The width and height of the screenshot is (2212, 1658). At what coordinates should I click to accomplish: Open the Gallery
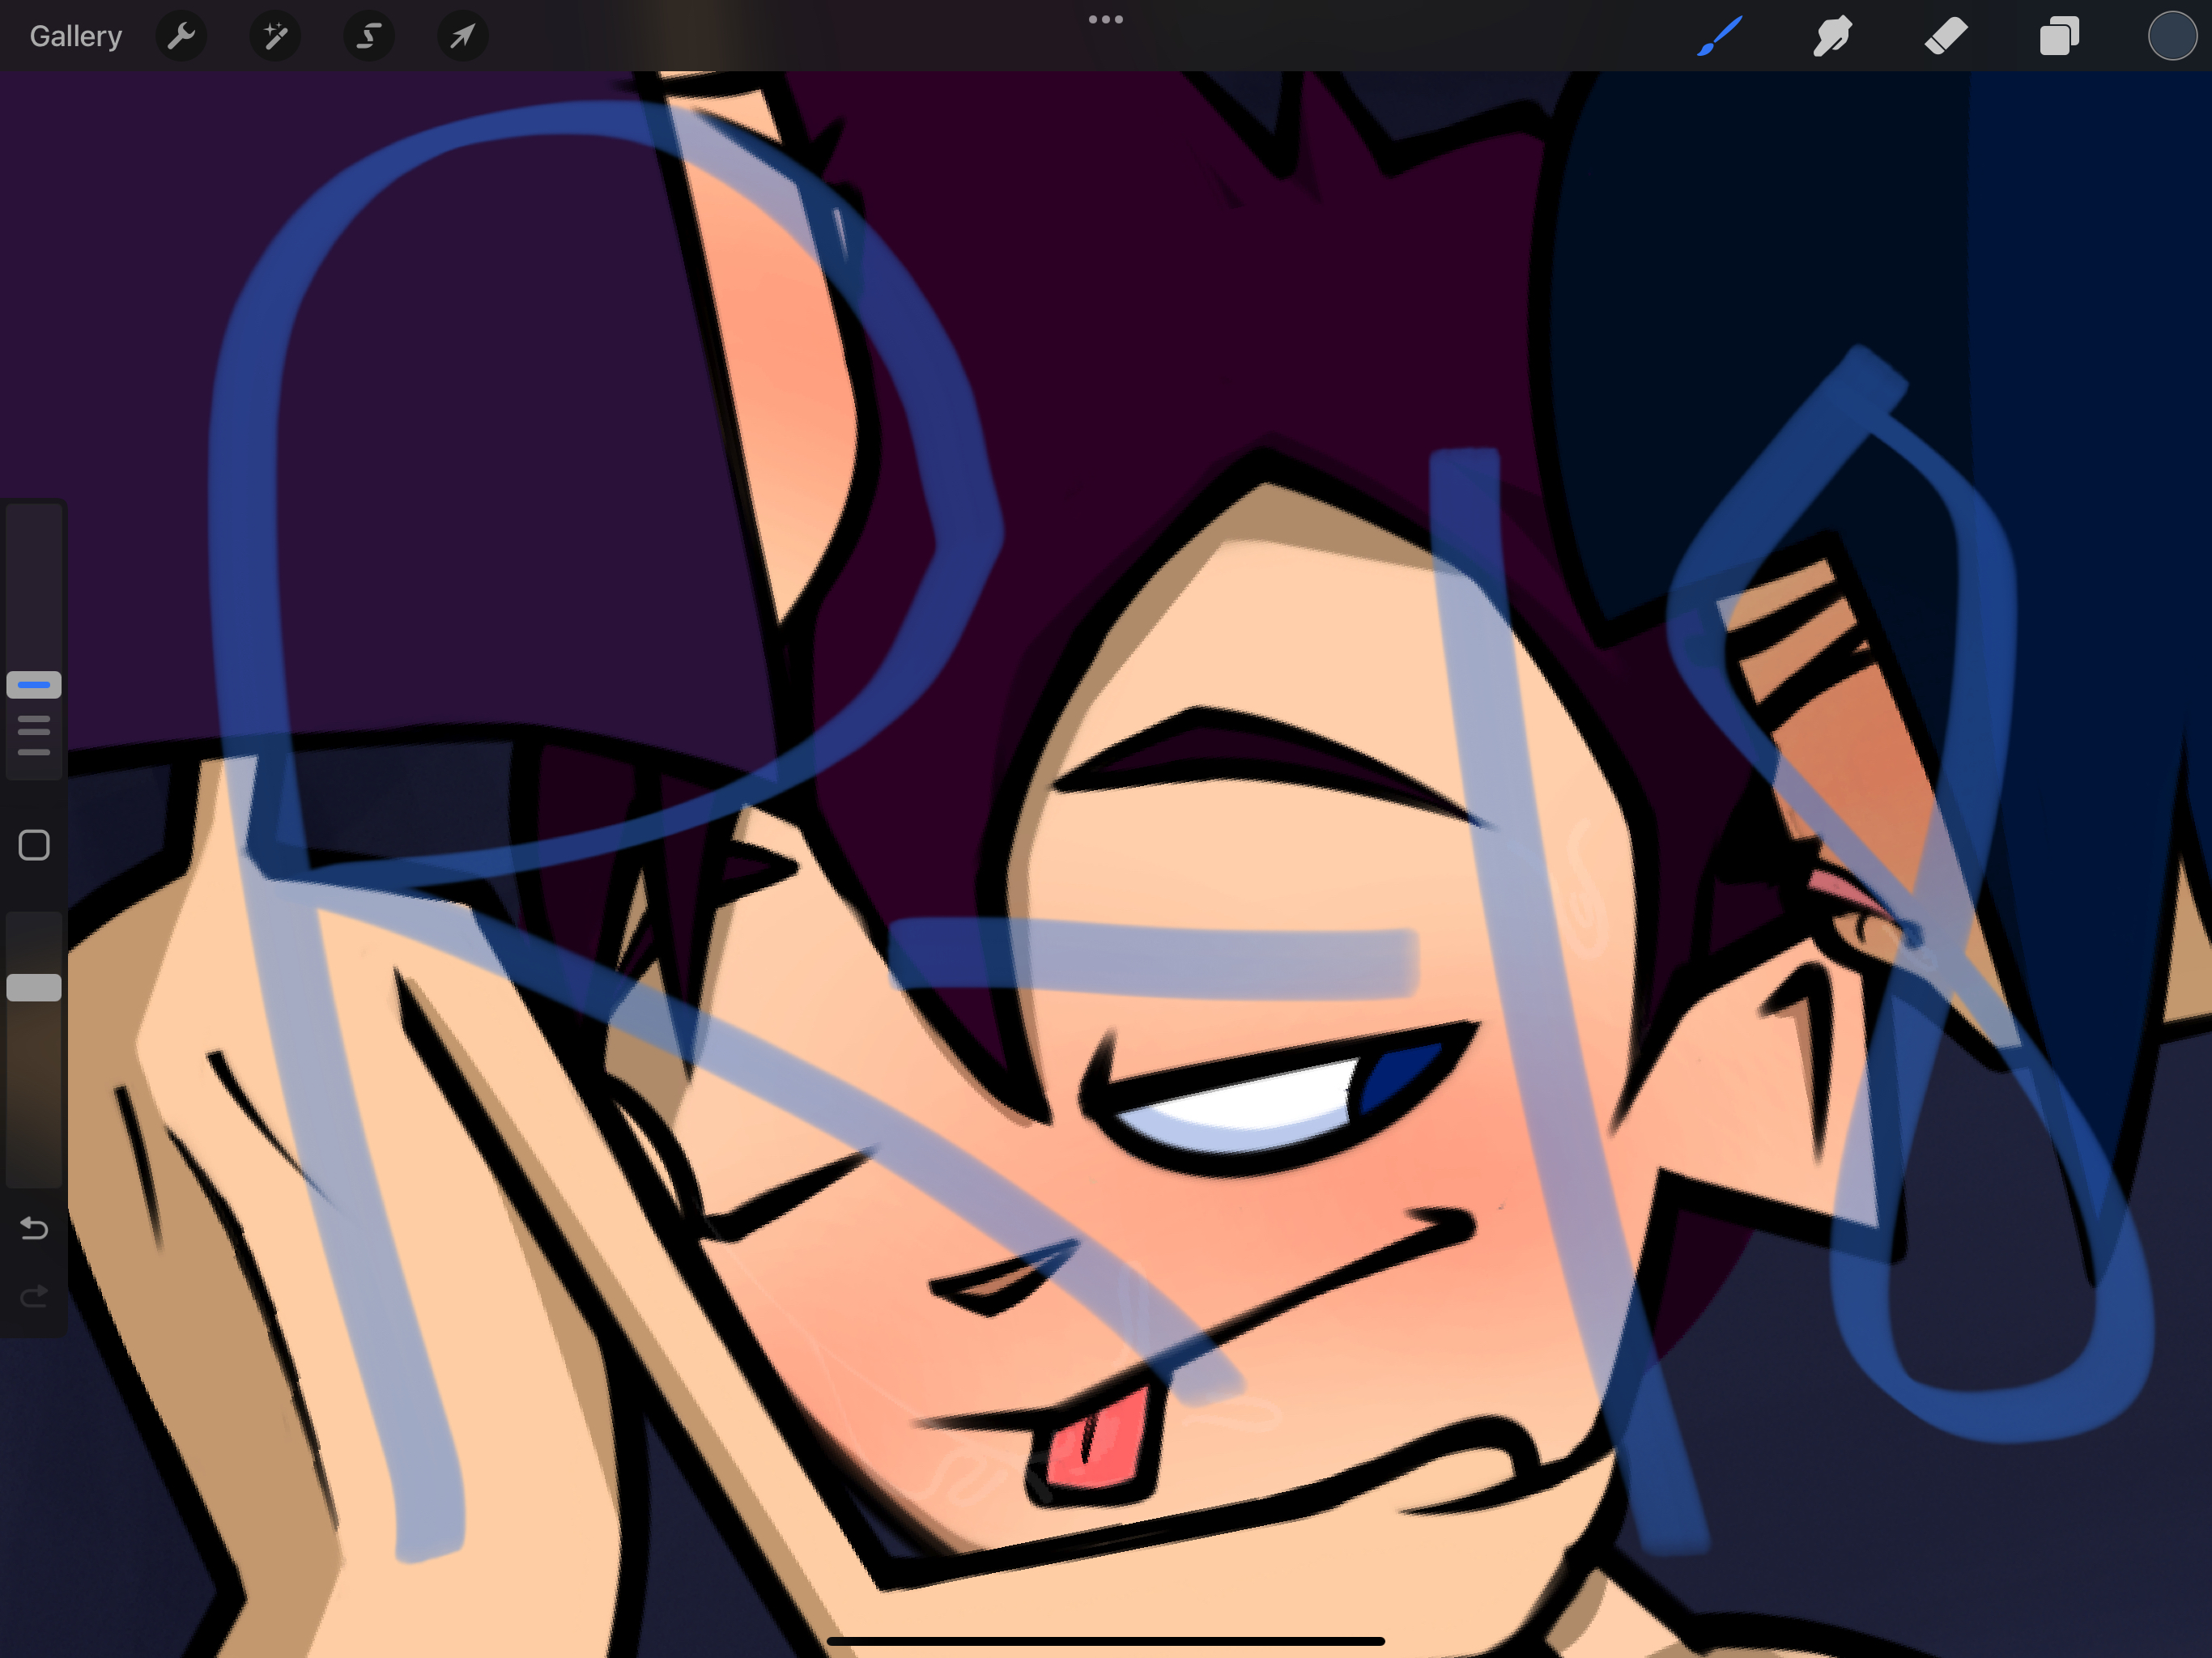click(75, 36)
